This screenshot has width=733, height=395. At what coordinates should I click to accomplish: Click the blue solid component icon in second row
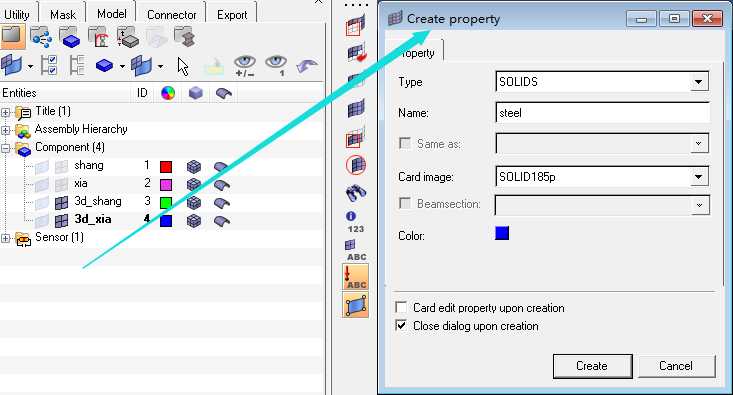tap(104, 65)
